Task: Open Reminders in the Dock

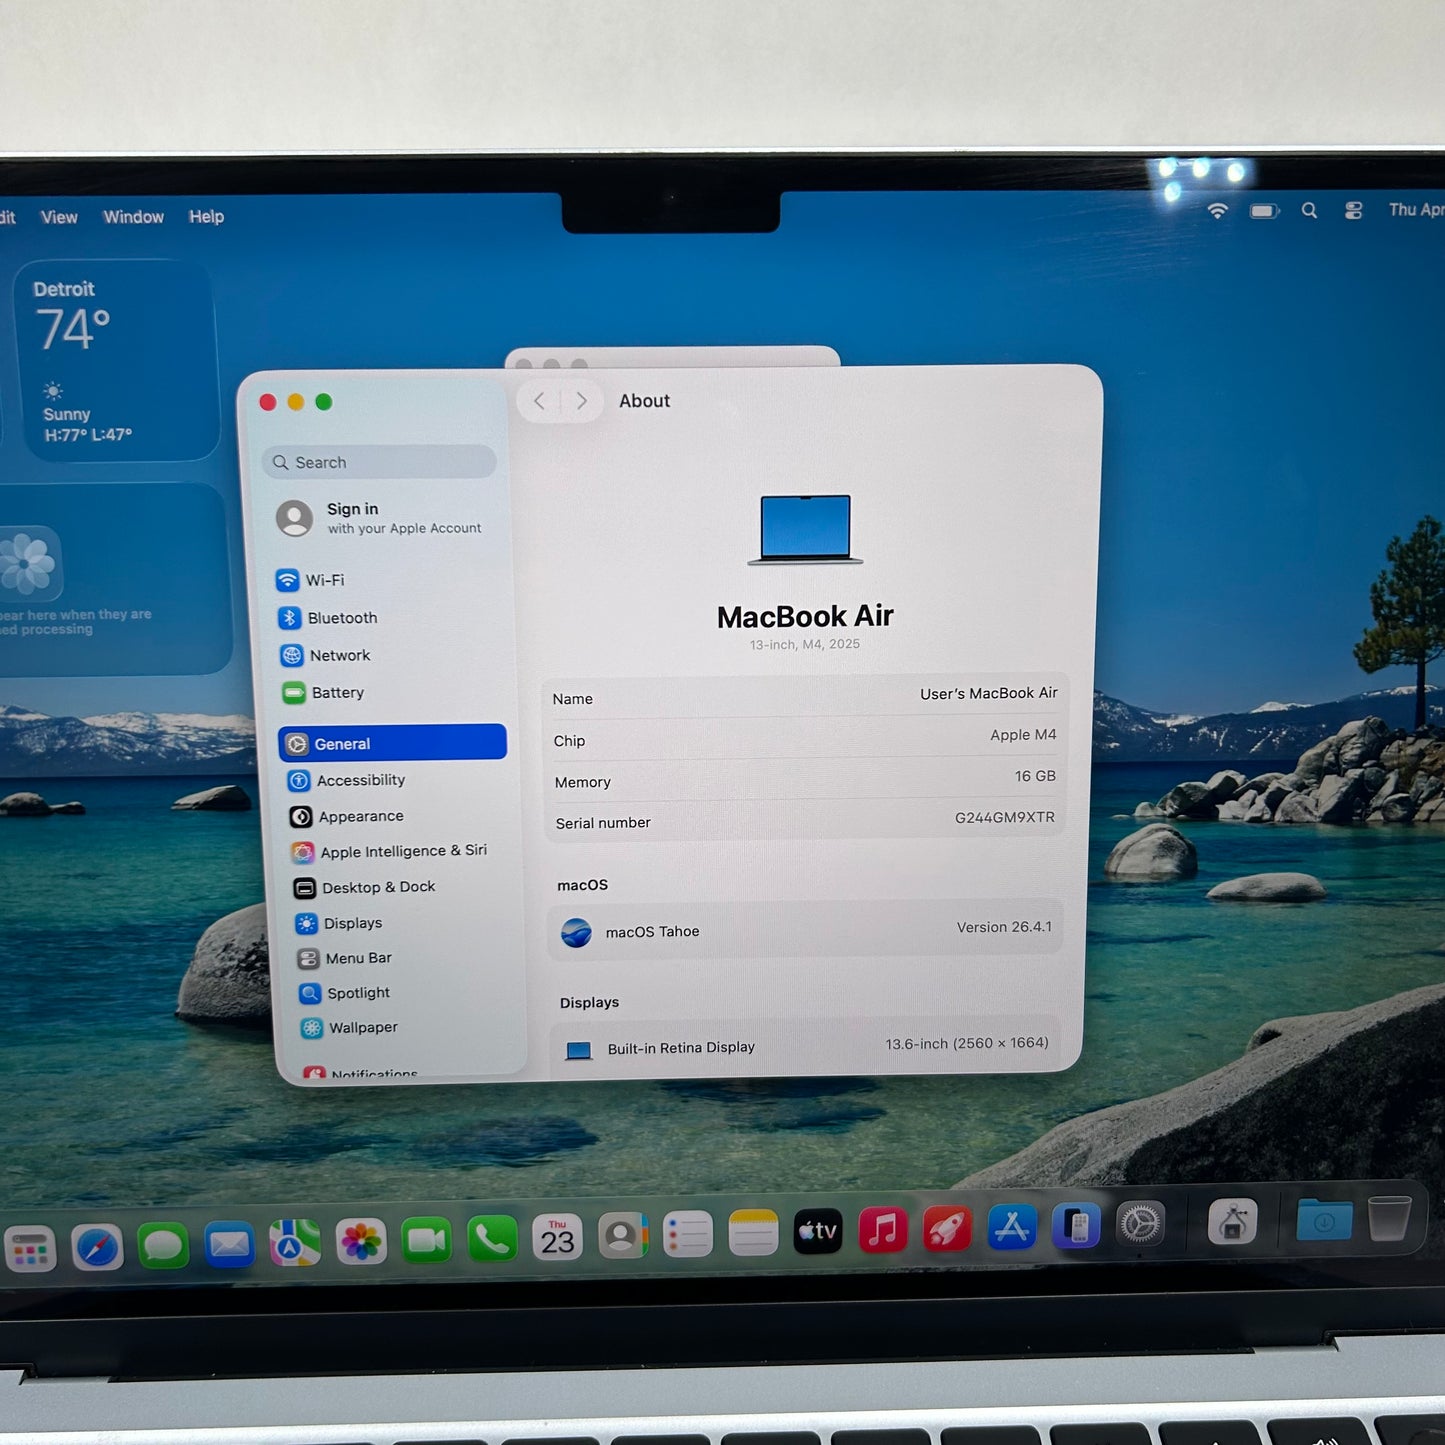Action: [x=688, y=1235]
